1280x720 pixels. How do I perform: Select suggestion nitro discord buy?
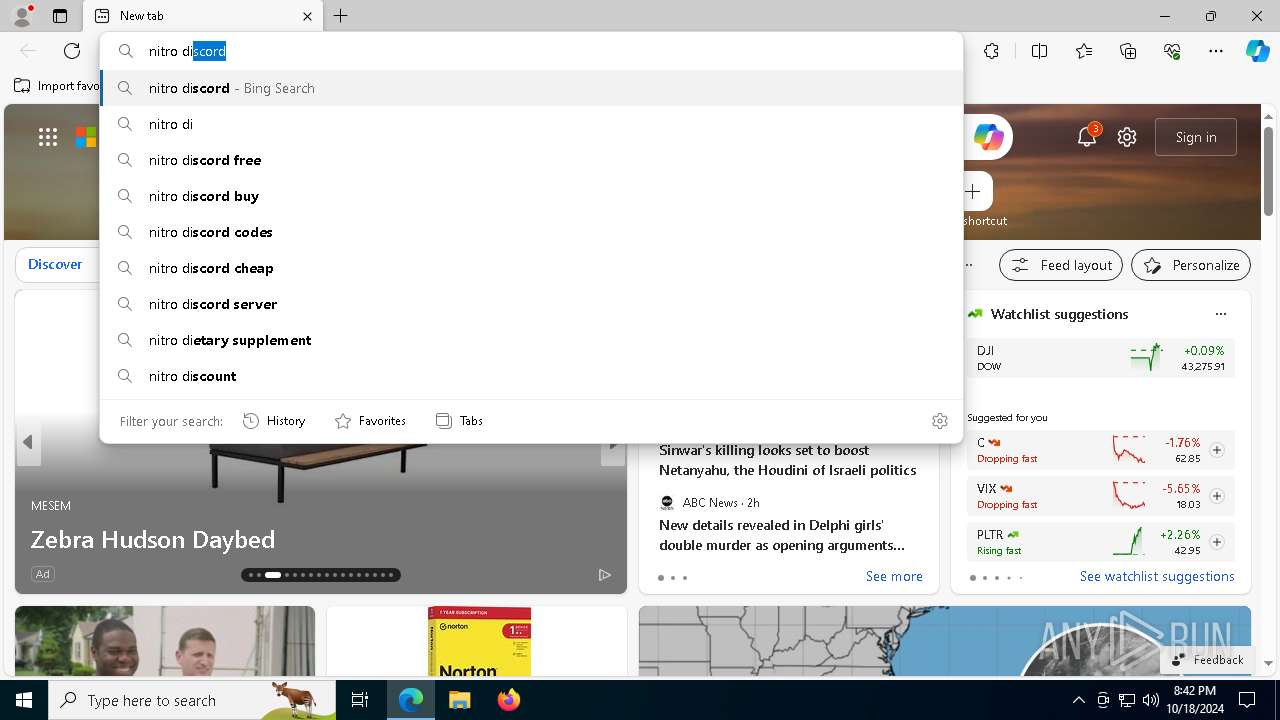[532, 196]
